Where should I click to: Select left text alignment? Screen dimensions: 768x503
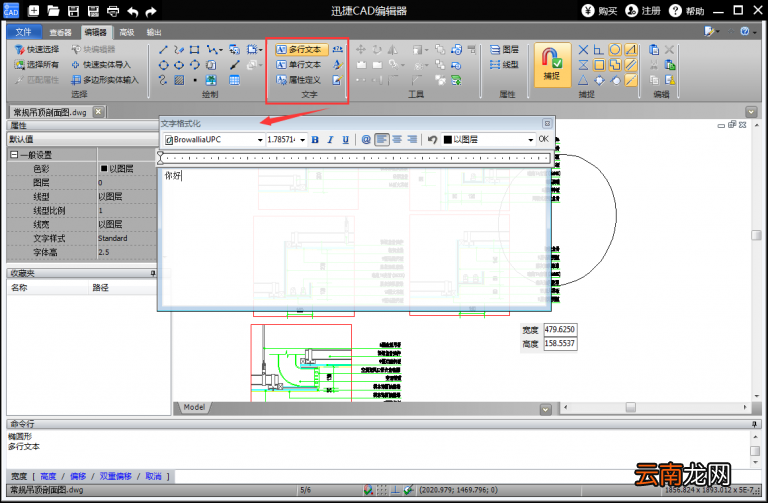click(382, 140)
